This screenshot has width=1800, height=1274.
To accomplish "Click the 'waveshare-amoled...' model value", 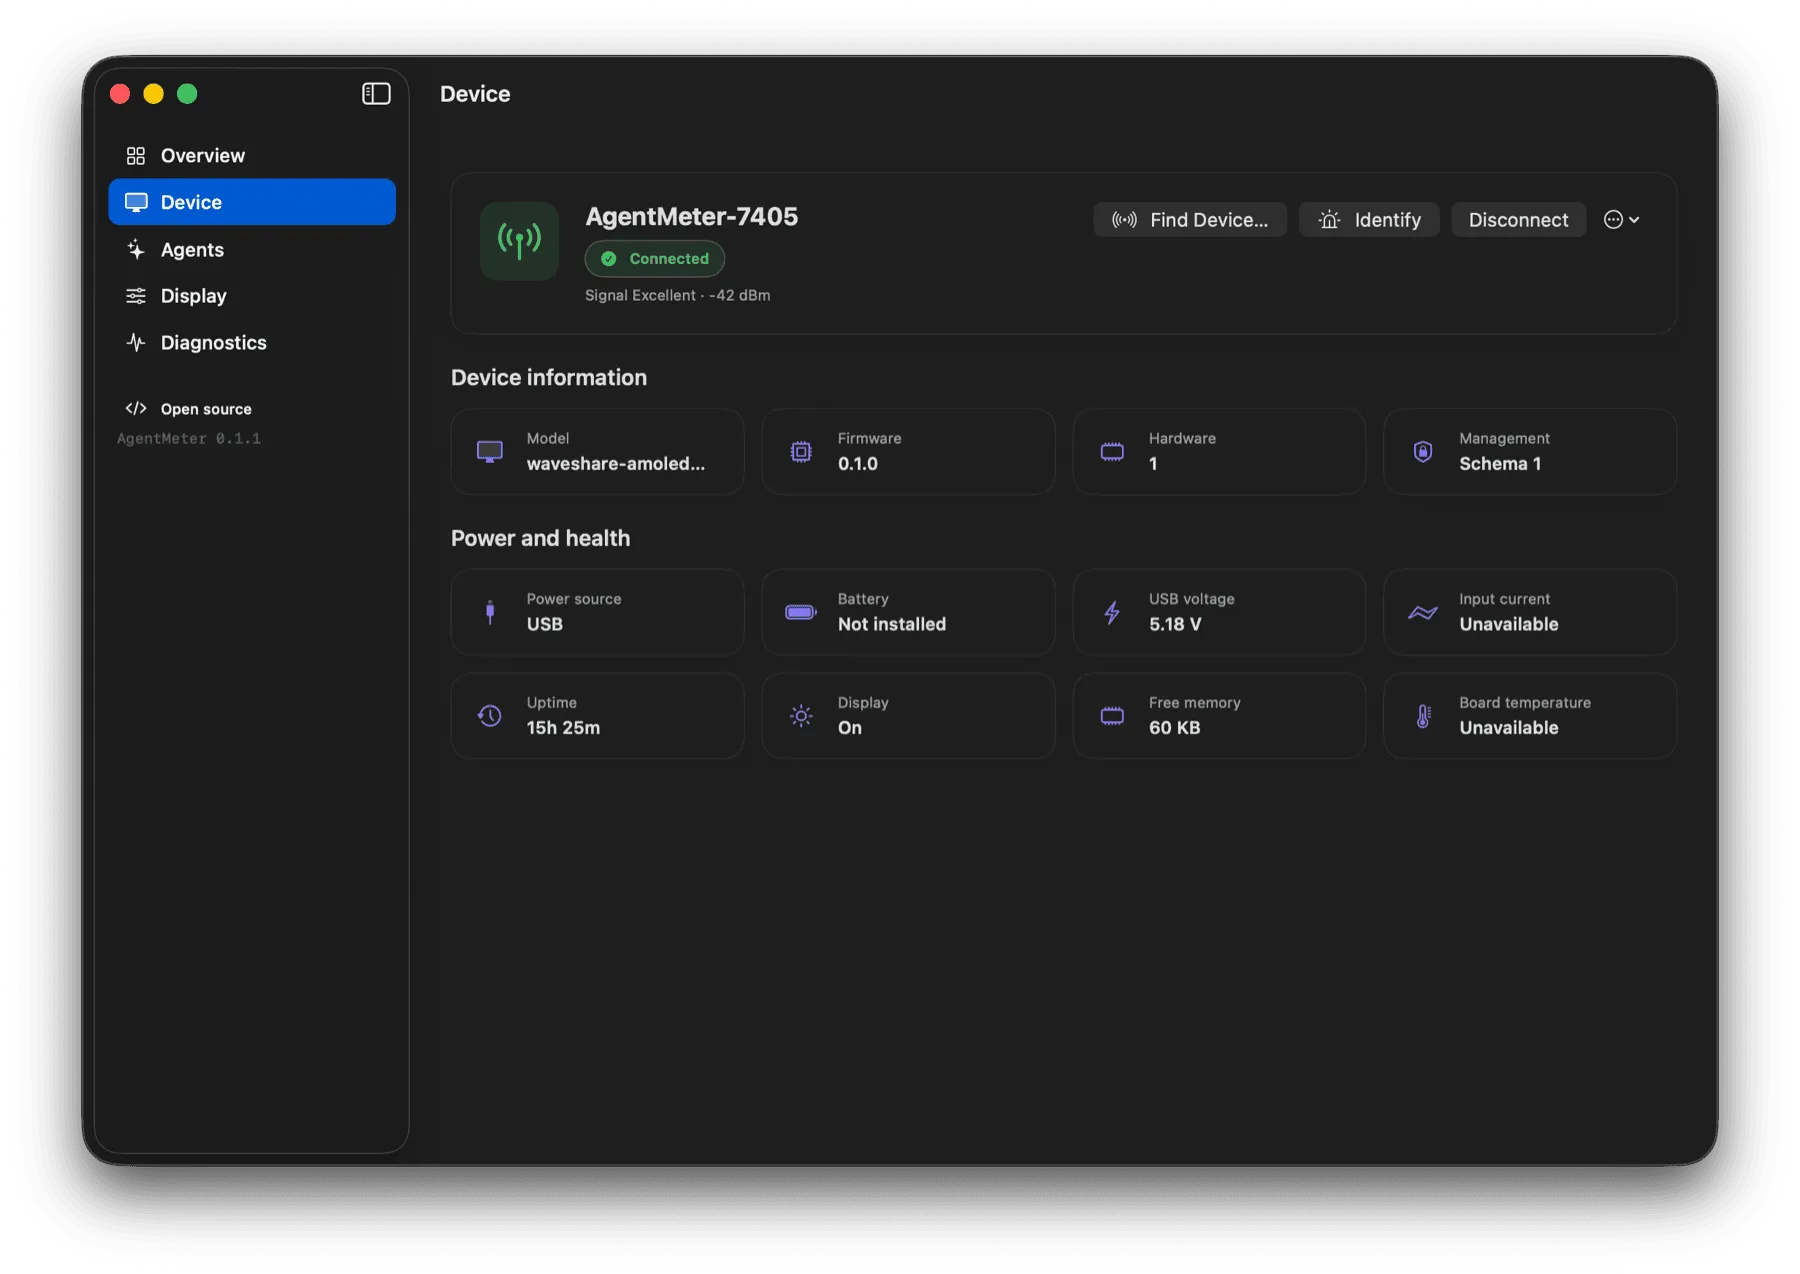I will [x=616, y=464].
